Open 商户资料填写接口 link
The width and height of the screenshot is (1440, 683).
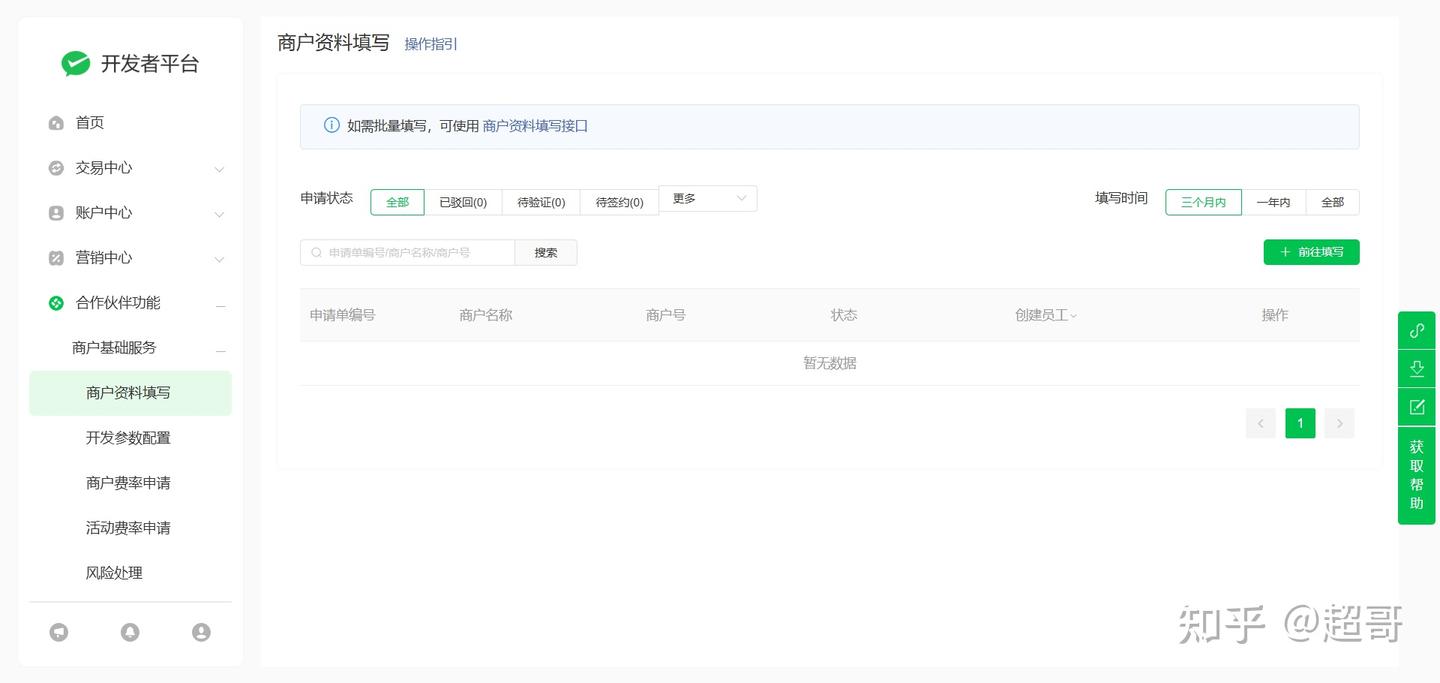coord(535,126)
